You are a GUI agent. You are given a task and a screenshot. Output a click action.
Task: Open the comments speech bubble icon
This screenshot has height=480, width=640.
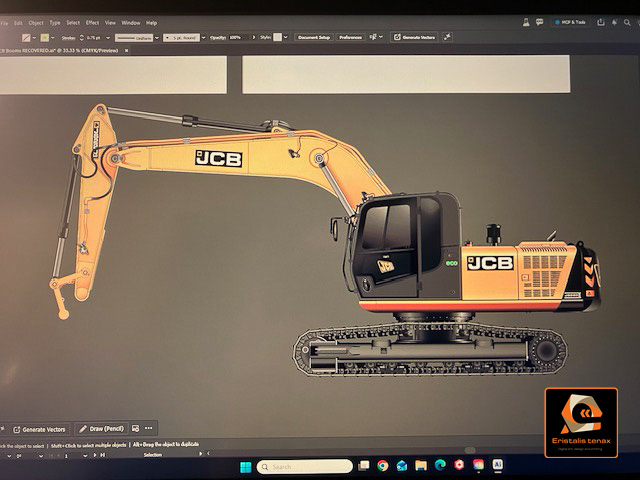540,22
